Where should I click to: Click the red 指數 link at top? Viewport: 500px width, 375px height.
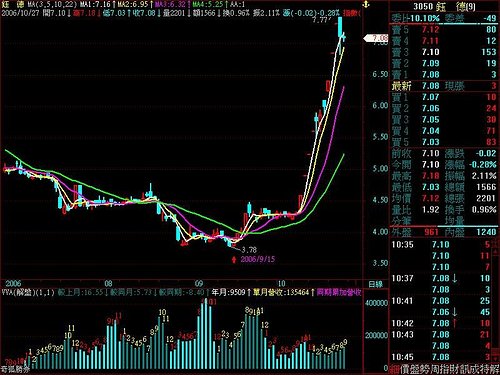352,13
